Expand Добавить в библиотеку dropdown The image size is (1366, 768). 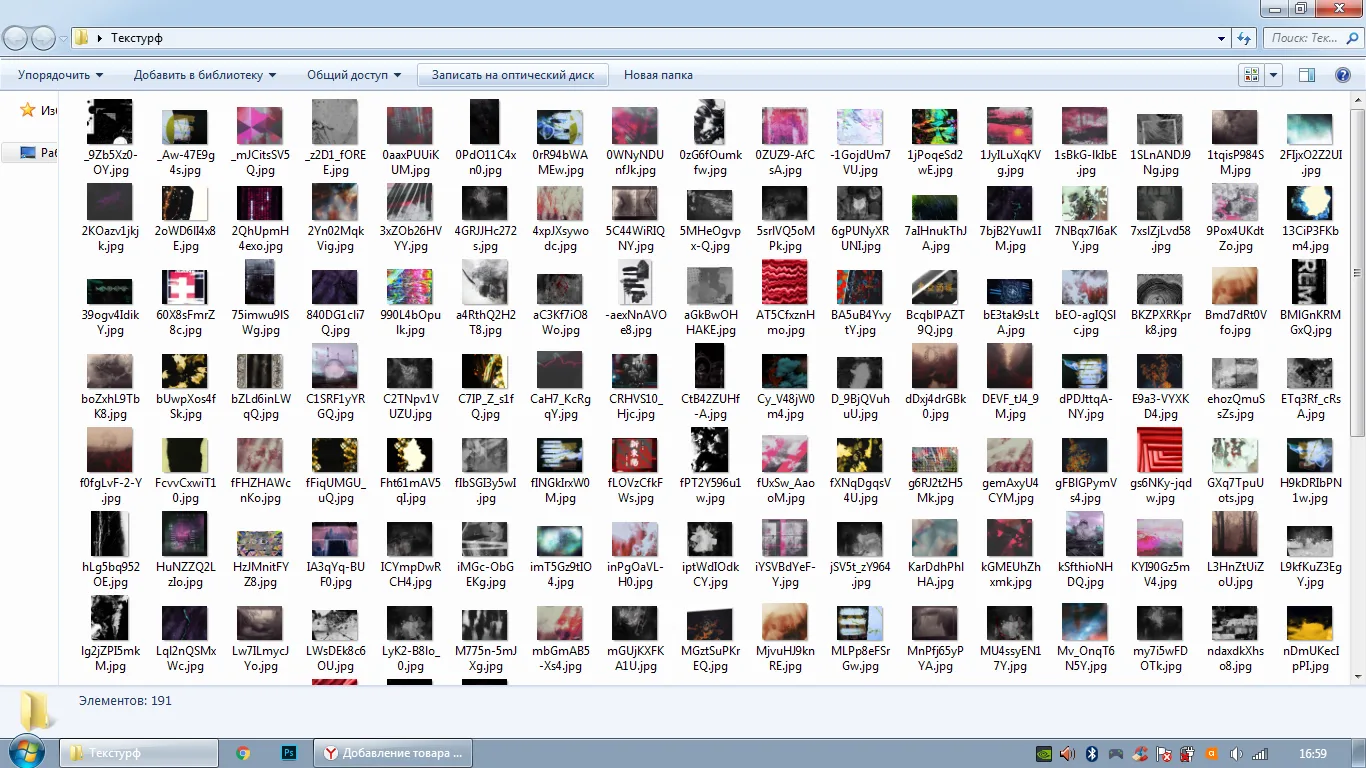(x=205, y=75)
